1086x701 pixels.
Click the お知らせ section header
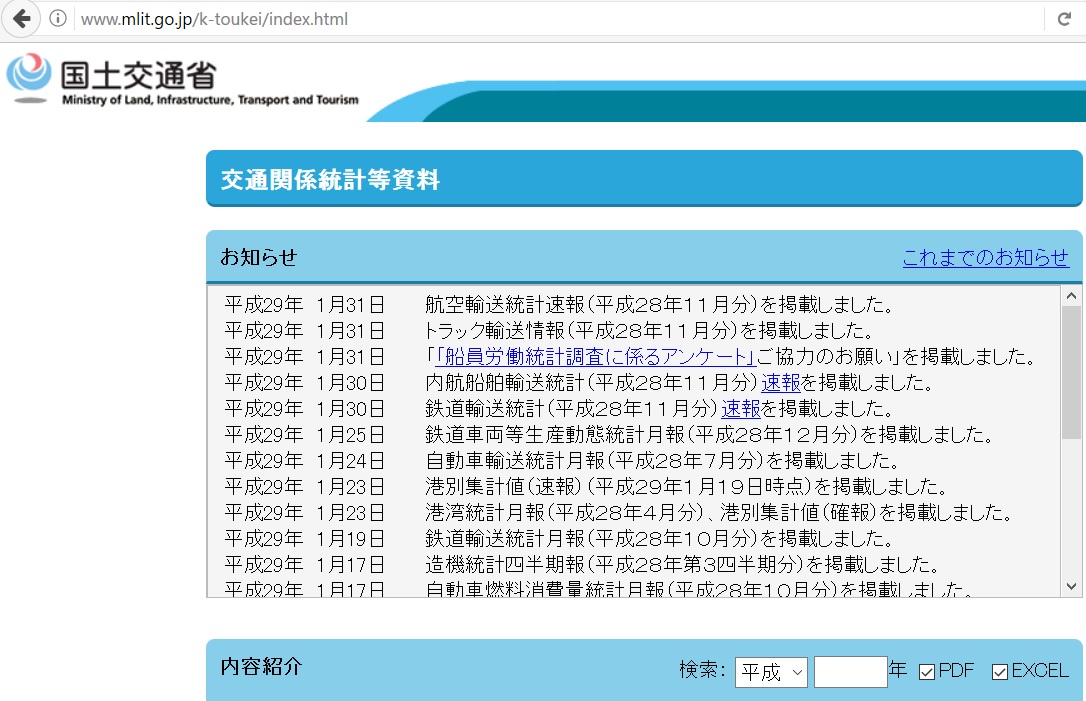(x=259, y=257)
